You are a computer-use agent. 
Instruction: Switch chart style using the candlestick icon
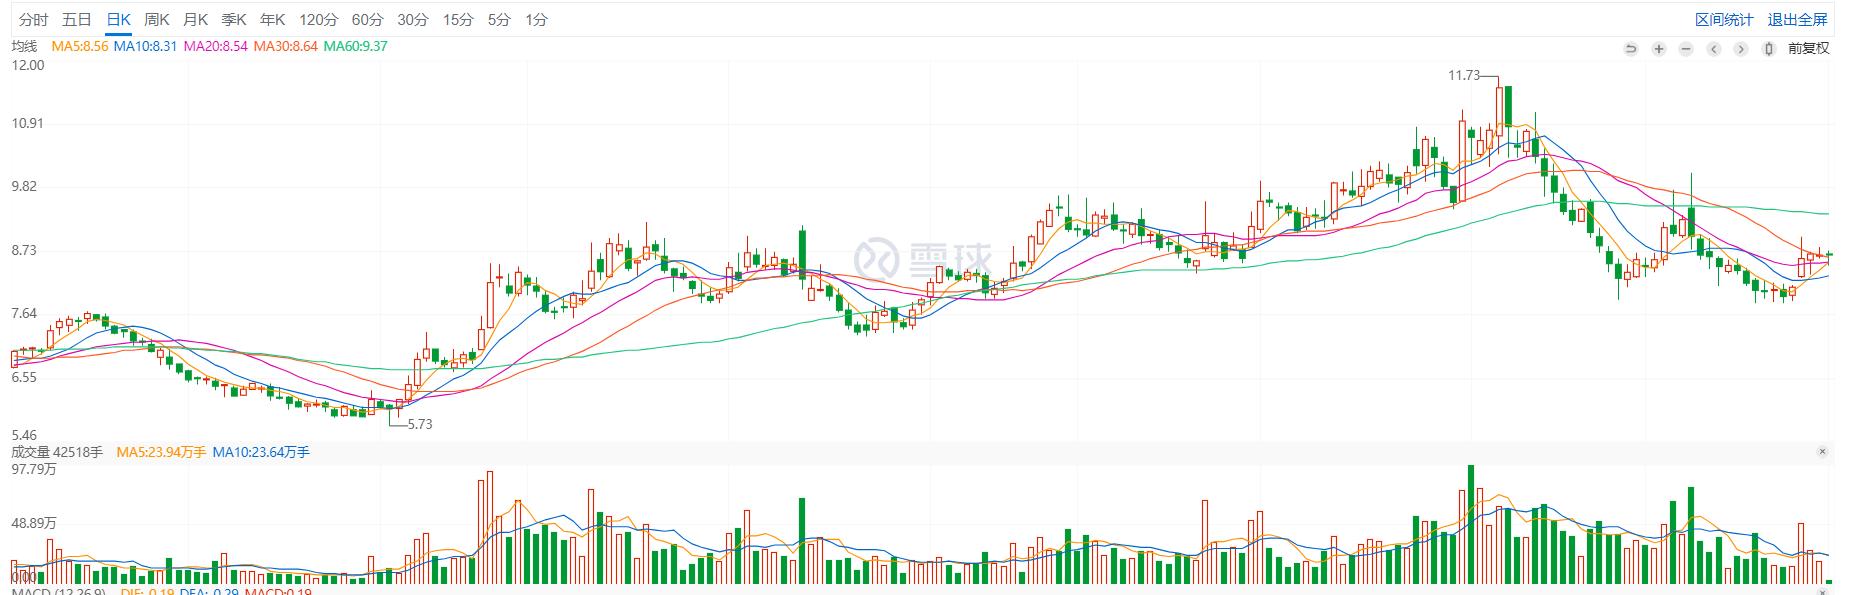1769,48
